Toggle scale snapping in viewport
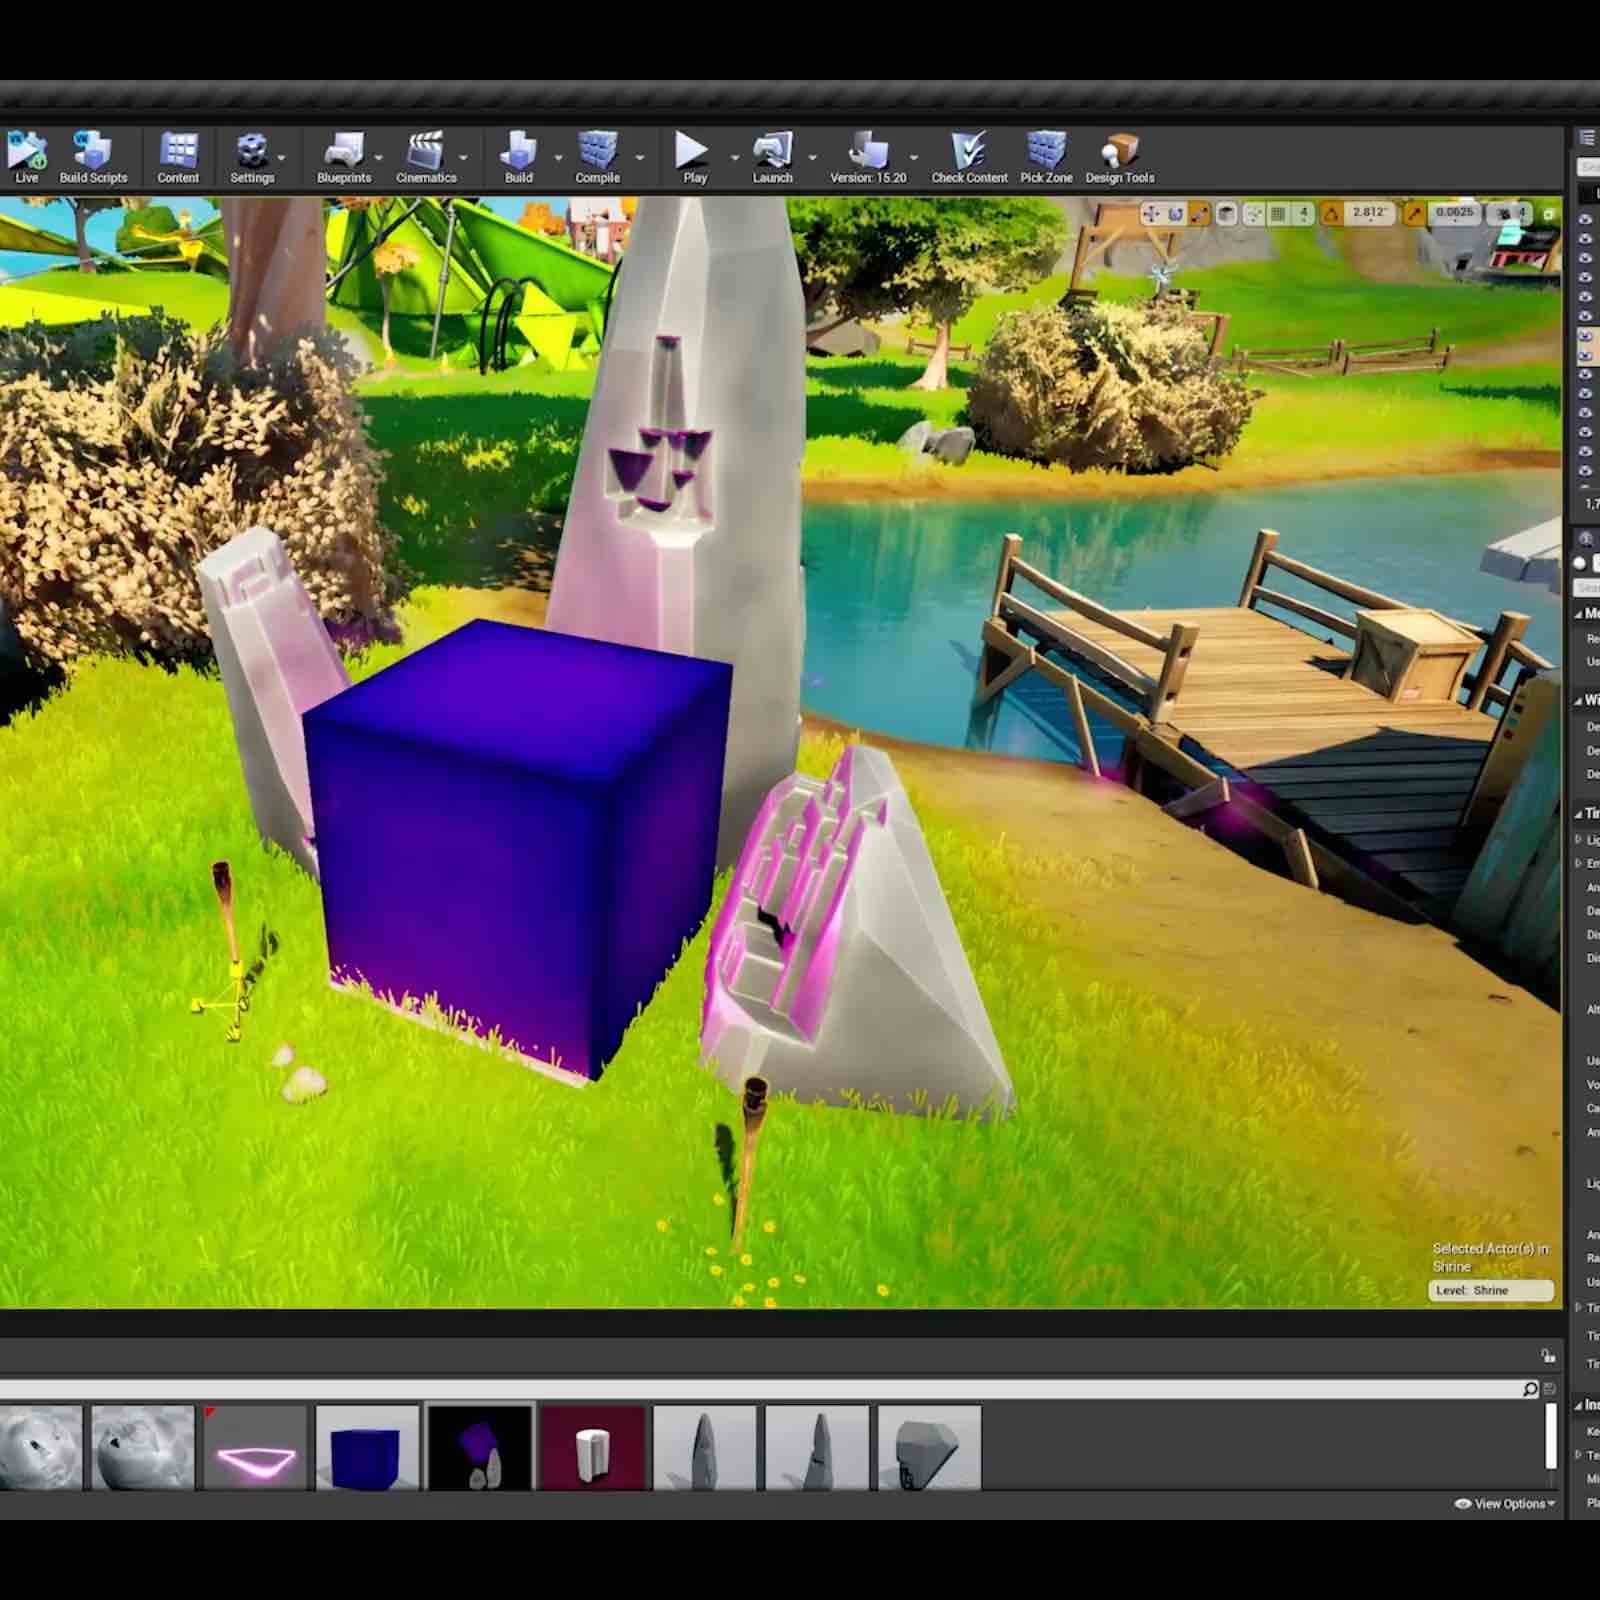 point(1414,214)
